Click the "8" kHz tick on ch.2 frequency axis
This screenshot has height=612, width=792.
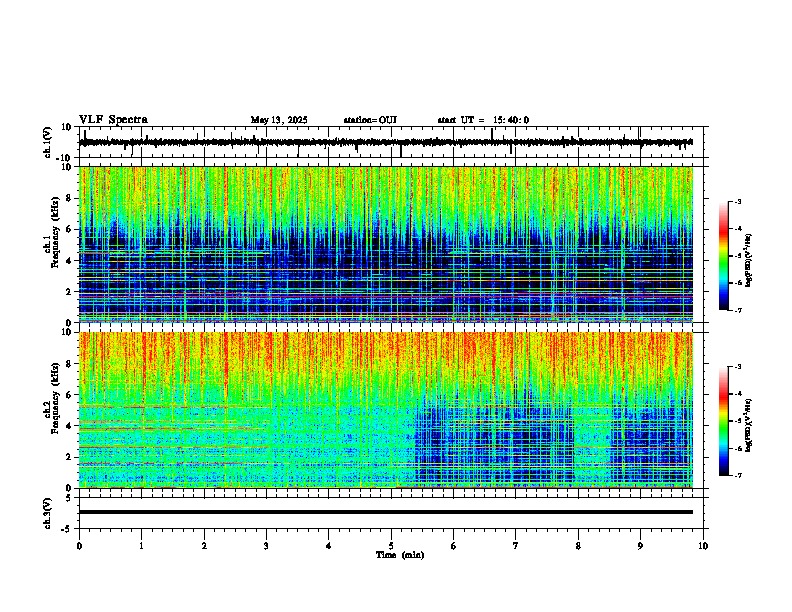[70, 364]
